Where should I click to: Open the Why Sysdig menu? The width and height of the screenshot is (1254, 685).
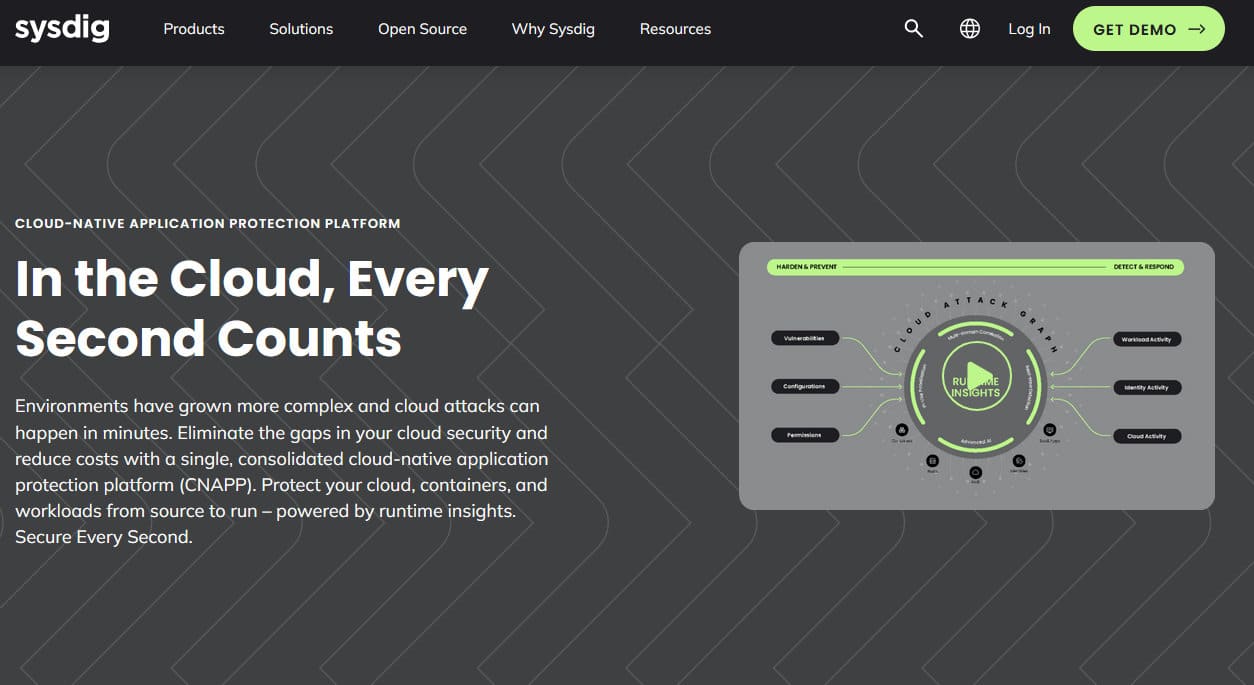coord(553,29)
